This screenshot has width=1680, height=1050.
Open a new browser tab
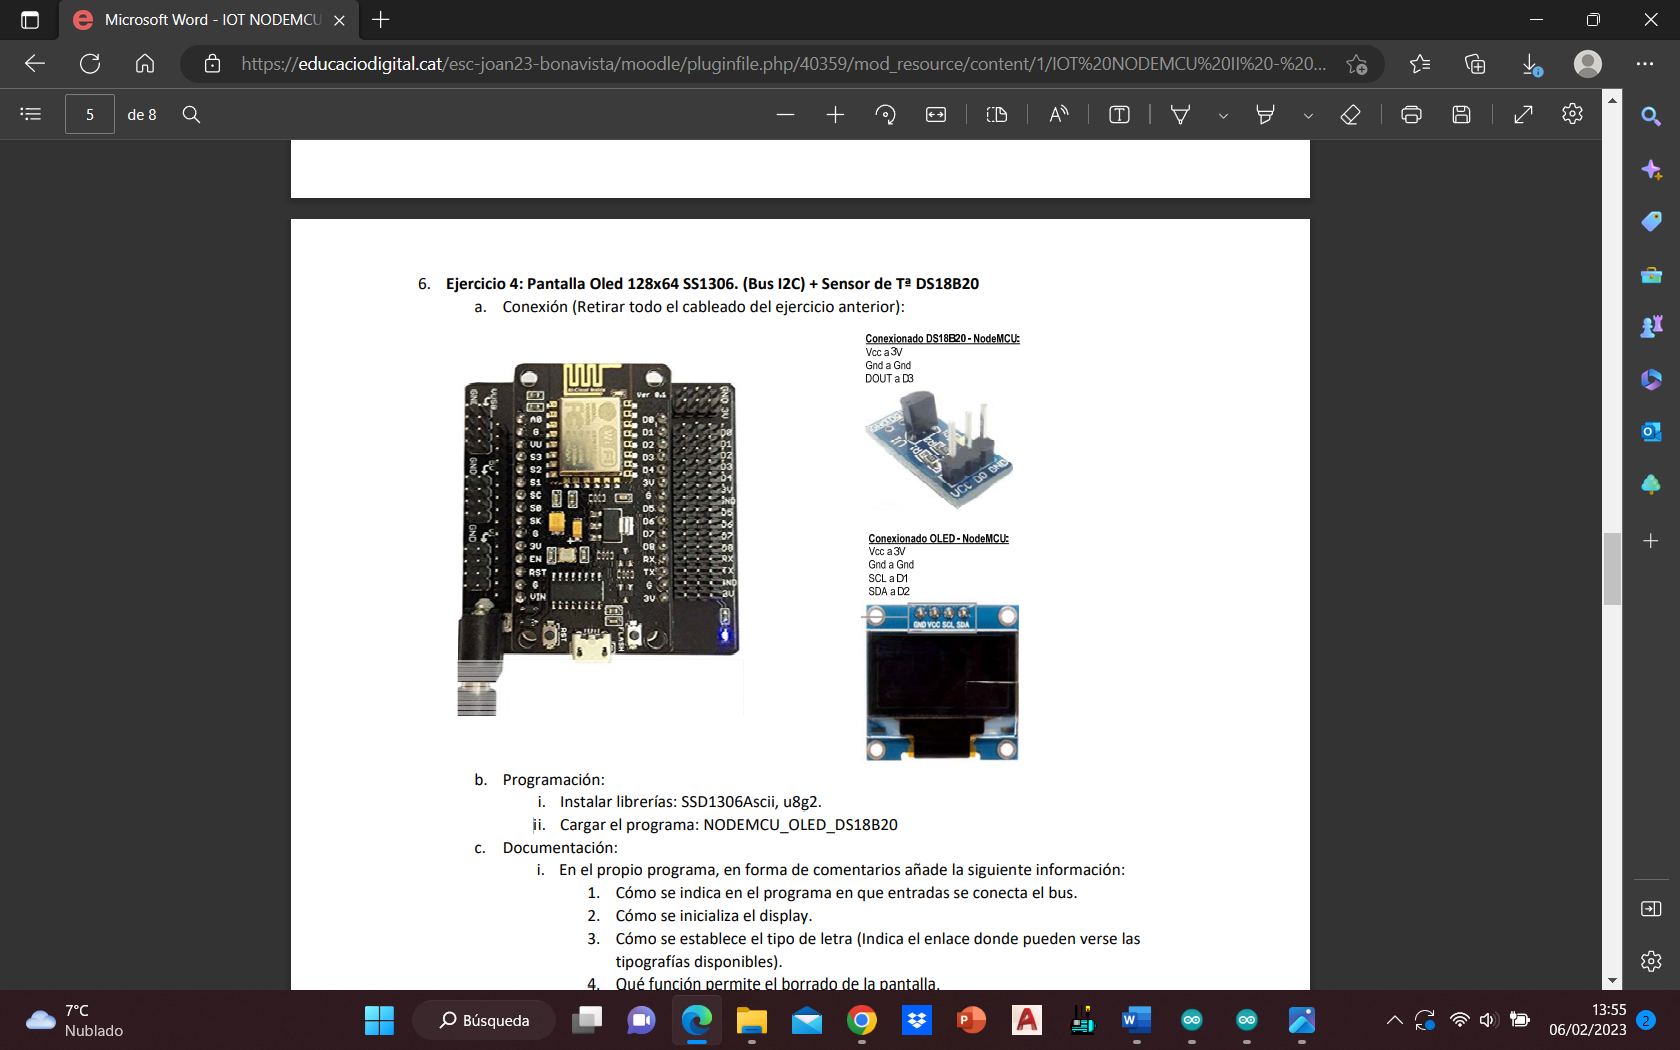pyautogui.click(x=381, y=20)
